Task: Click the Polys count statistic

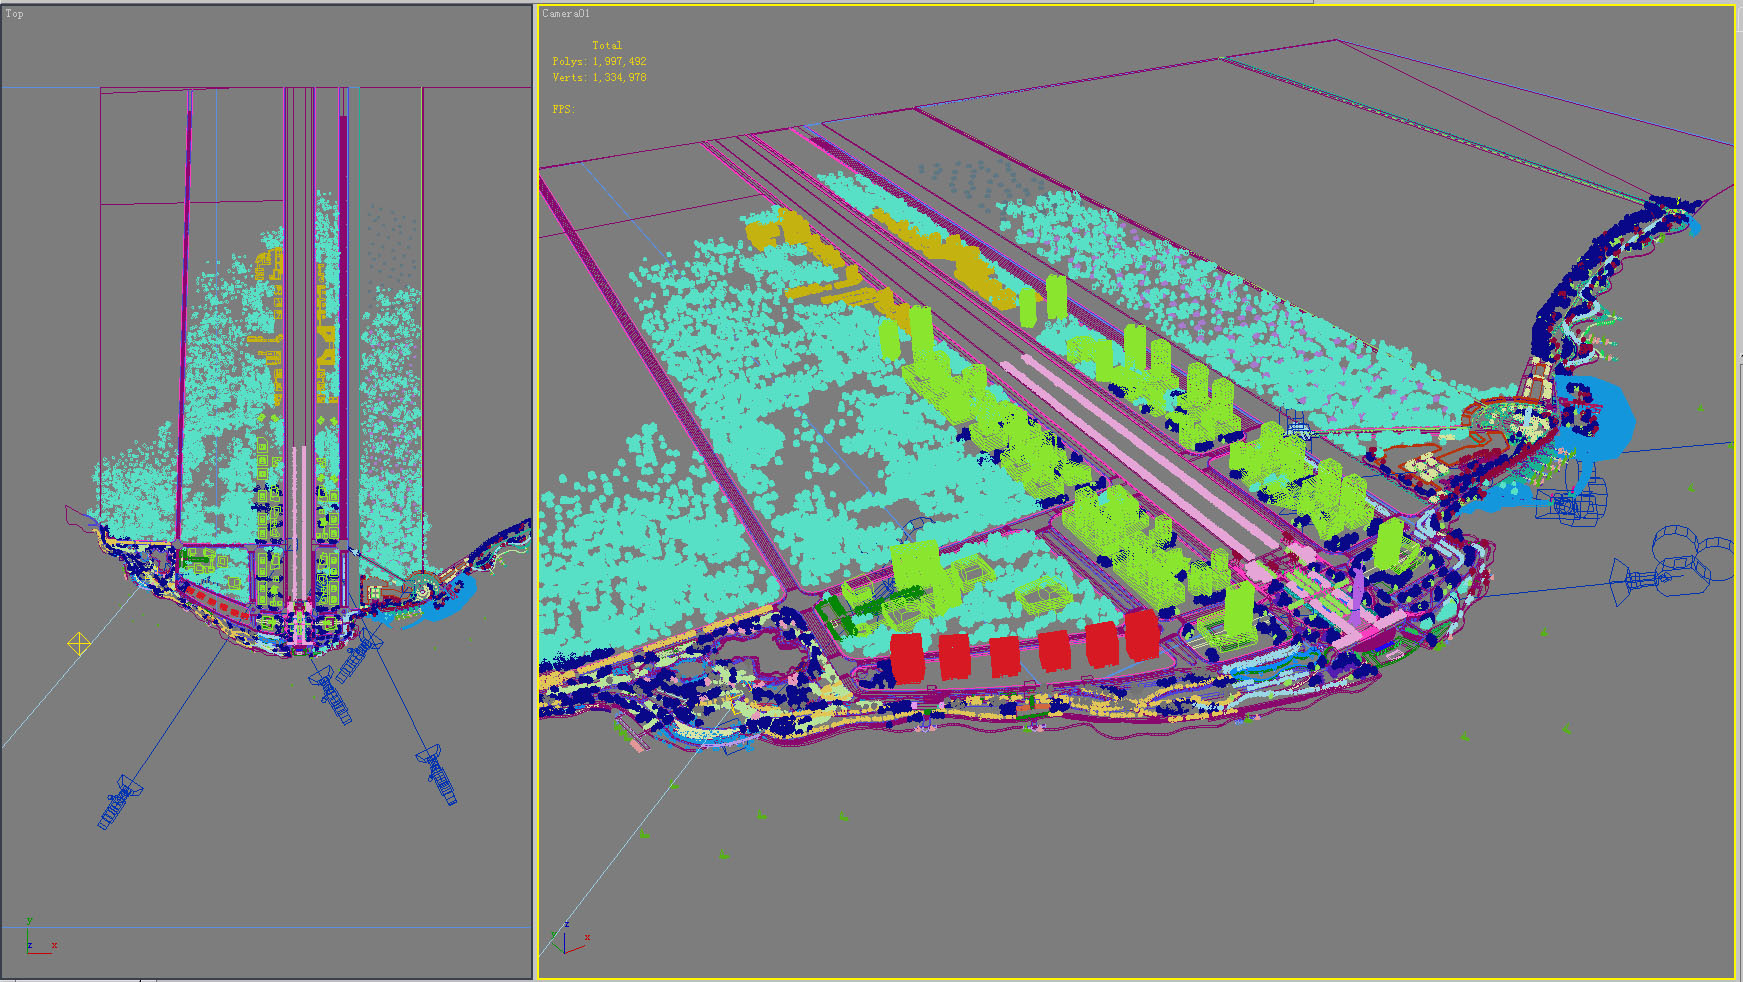Action: pos(599,61)
